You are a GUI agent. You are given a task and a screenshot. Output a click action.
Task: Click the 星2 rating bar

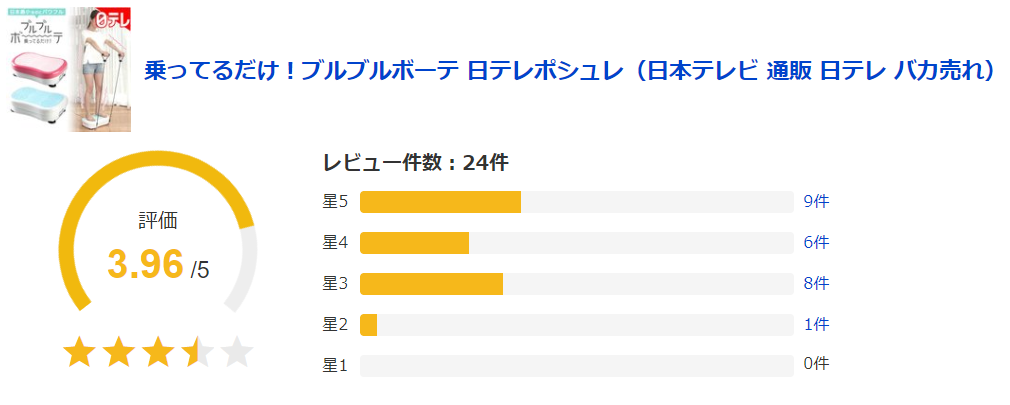[x=576, y=324]
